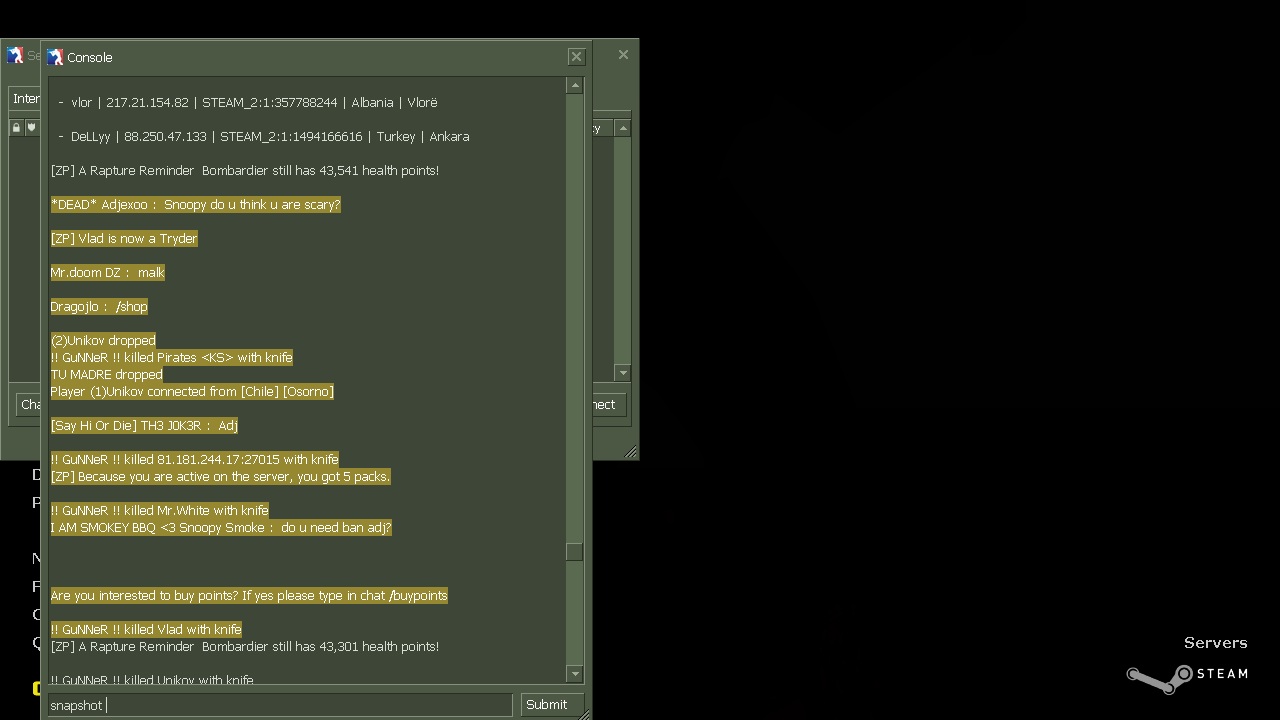This screenshot has height=720, width=1280.
Task: Click the console scrollbar up arrow
Action: point(574,86)
